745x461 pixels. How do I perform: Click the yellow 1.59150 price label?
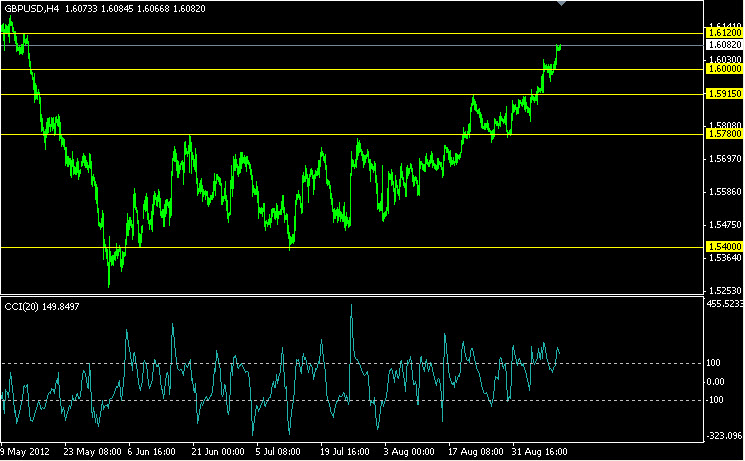[x=724, y=94]
